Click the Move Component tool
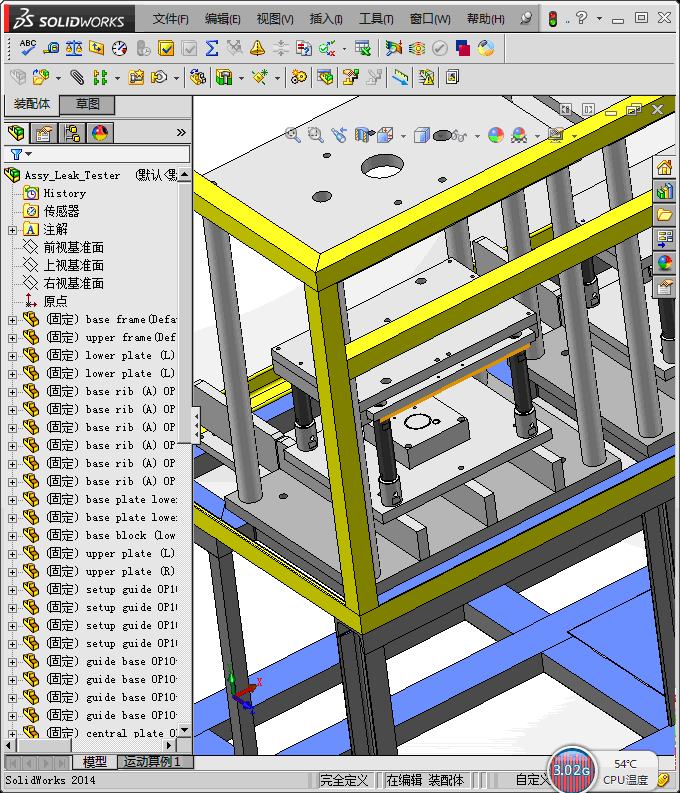The image size is (680, 793). [159, 77]
